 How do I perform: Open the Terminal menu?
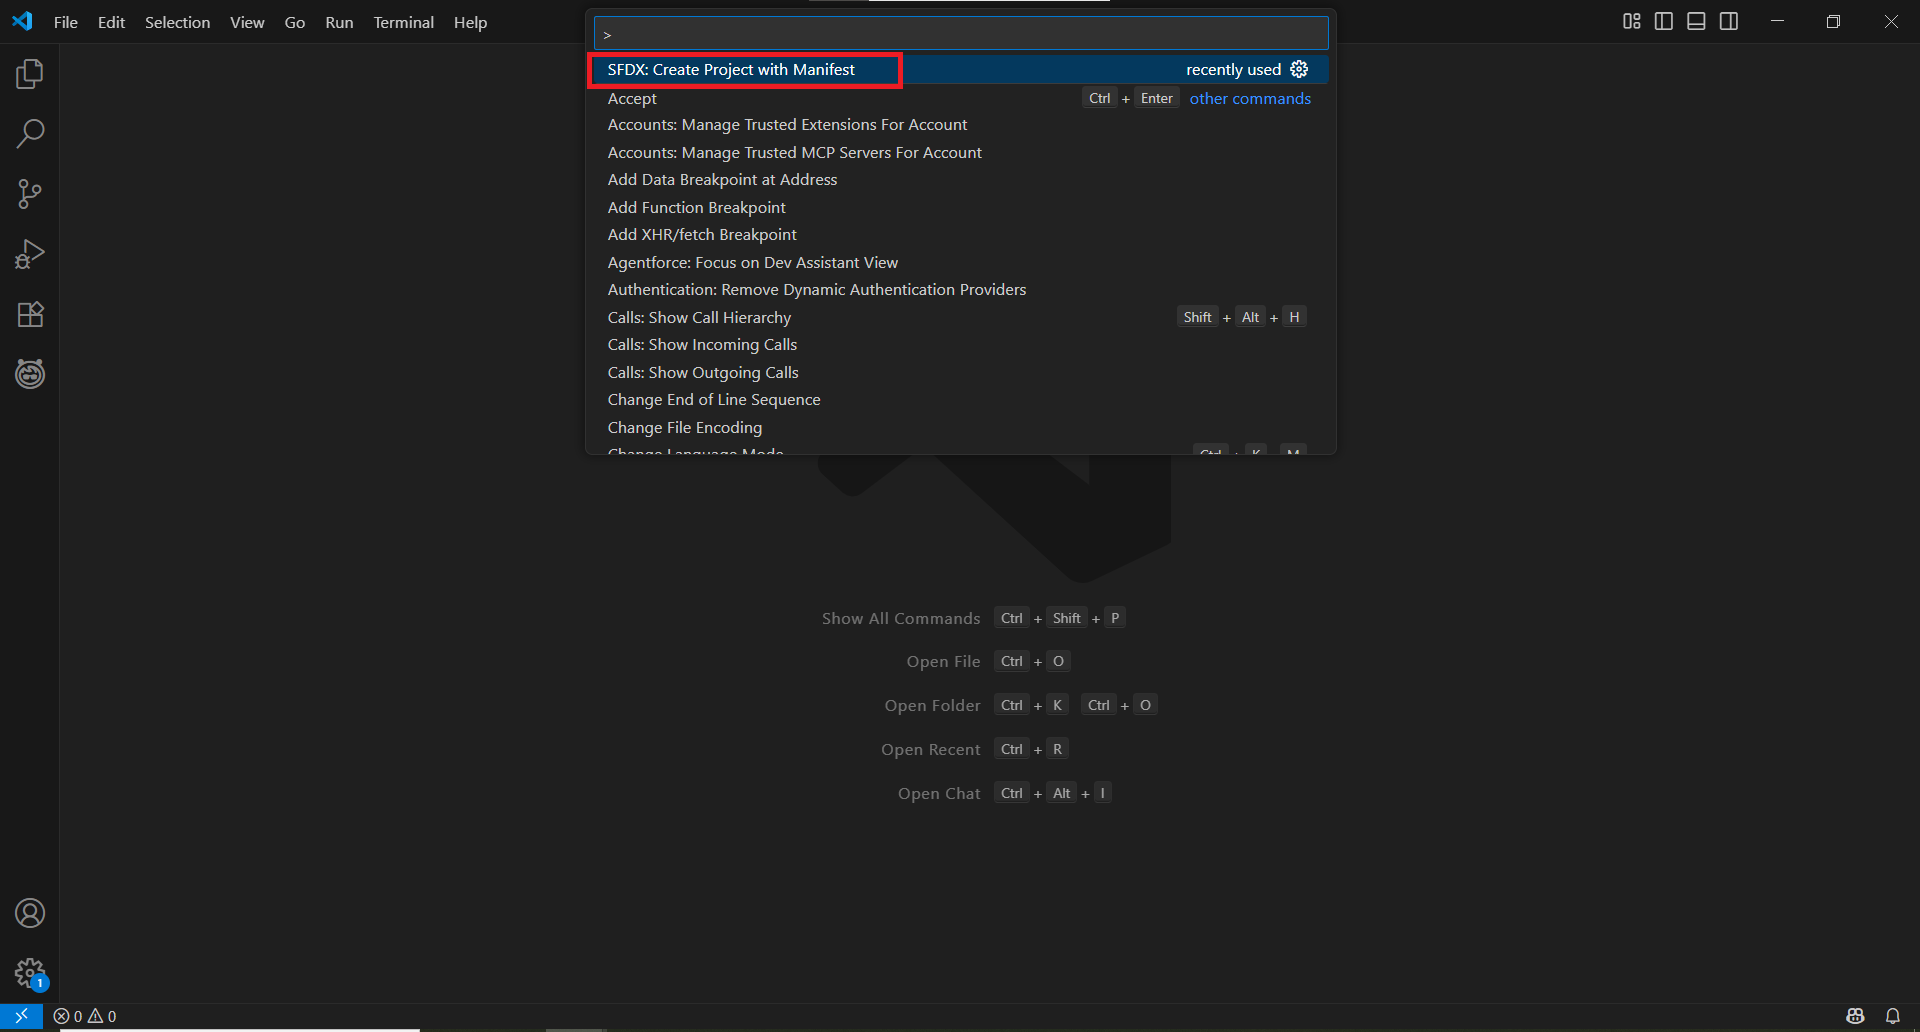pos(403,22)
